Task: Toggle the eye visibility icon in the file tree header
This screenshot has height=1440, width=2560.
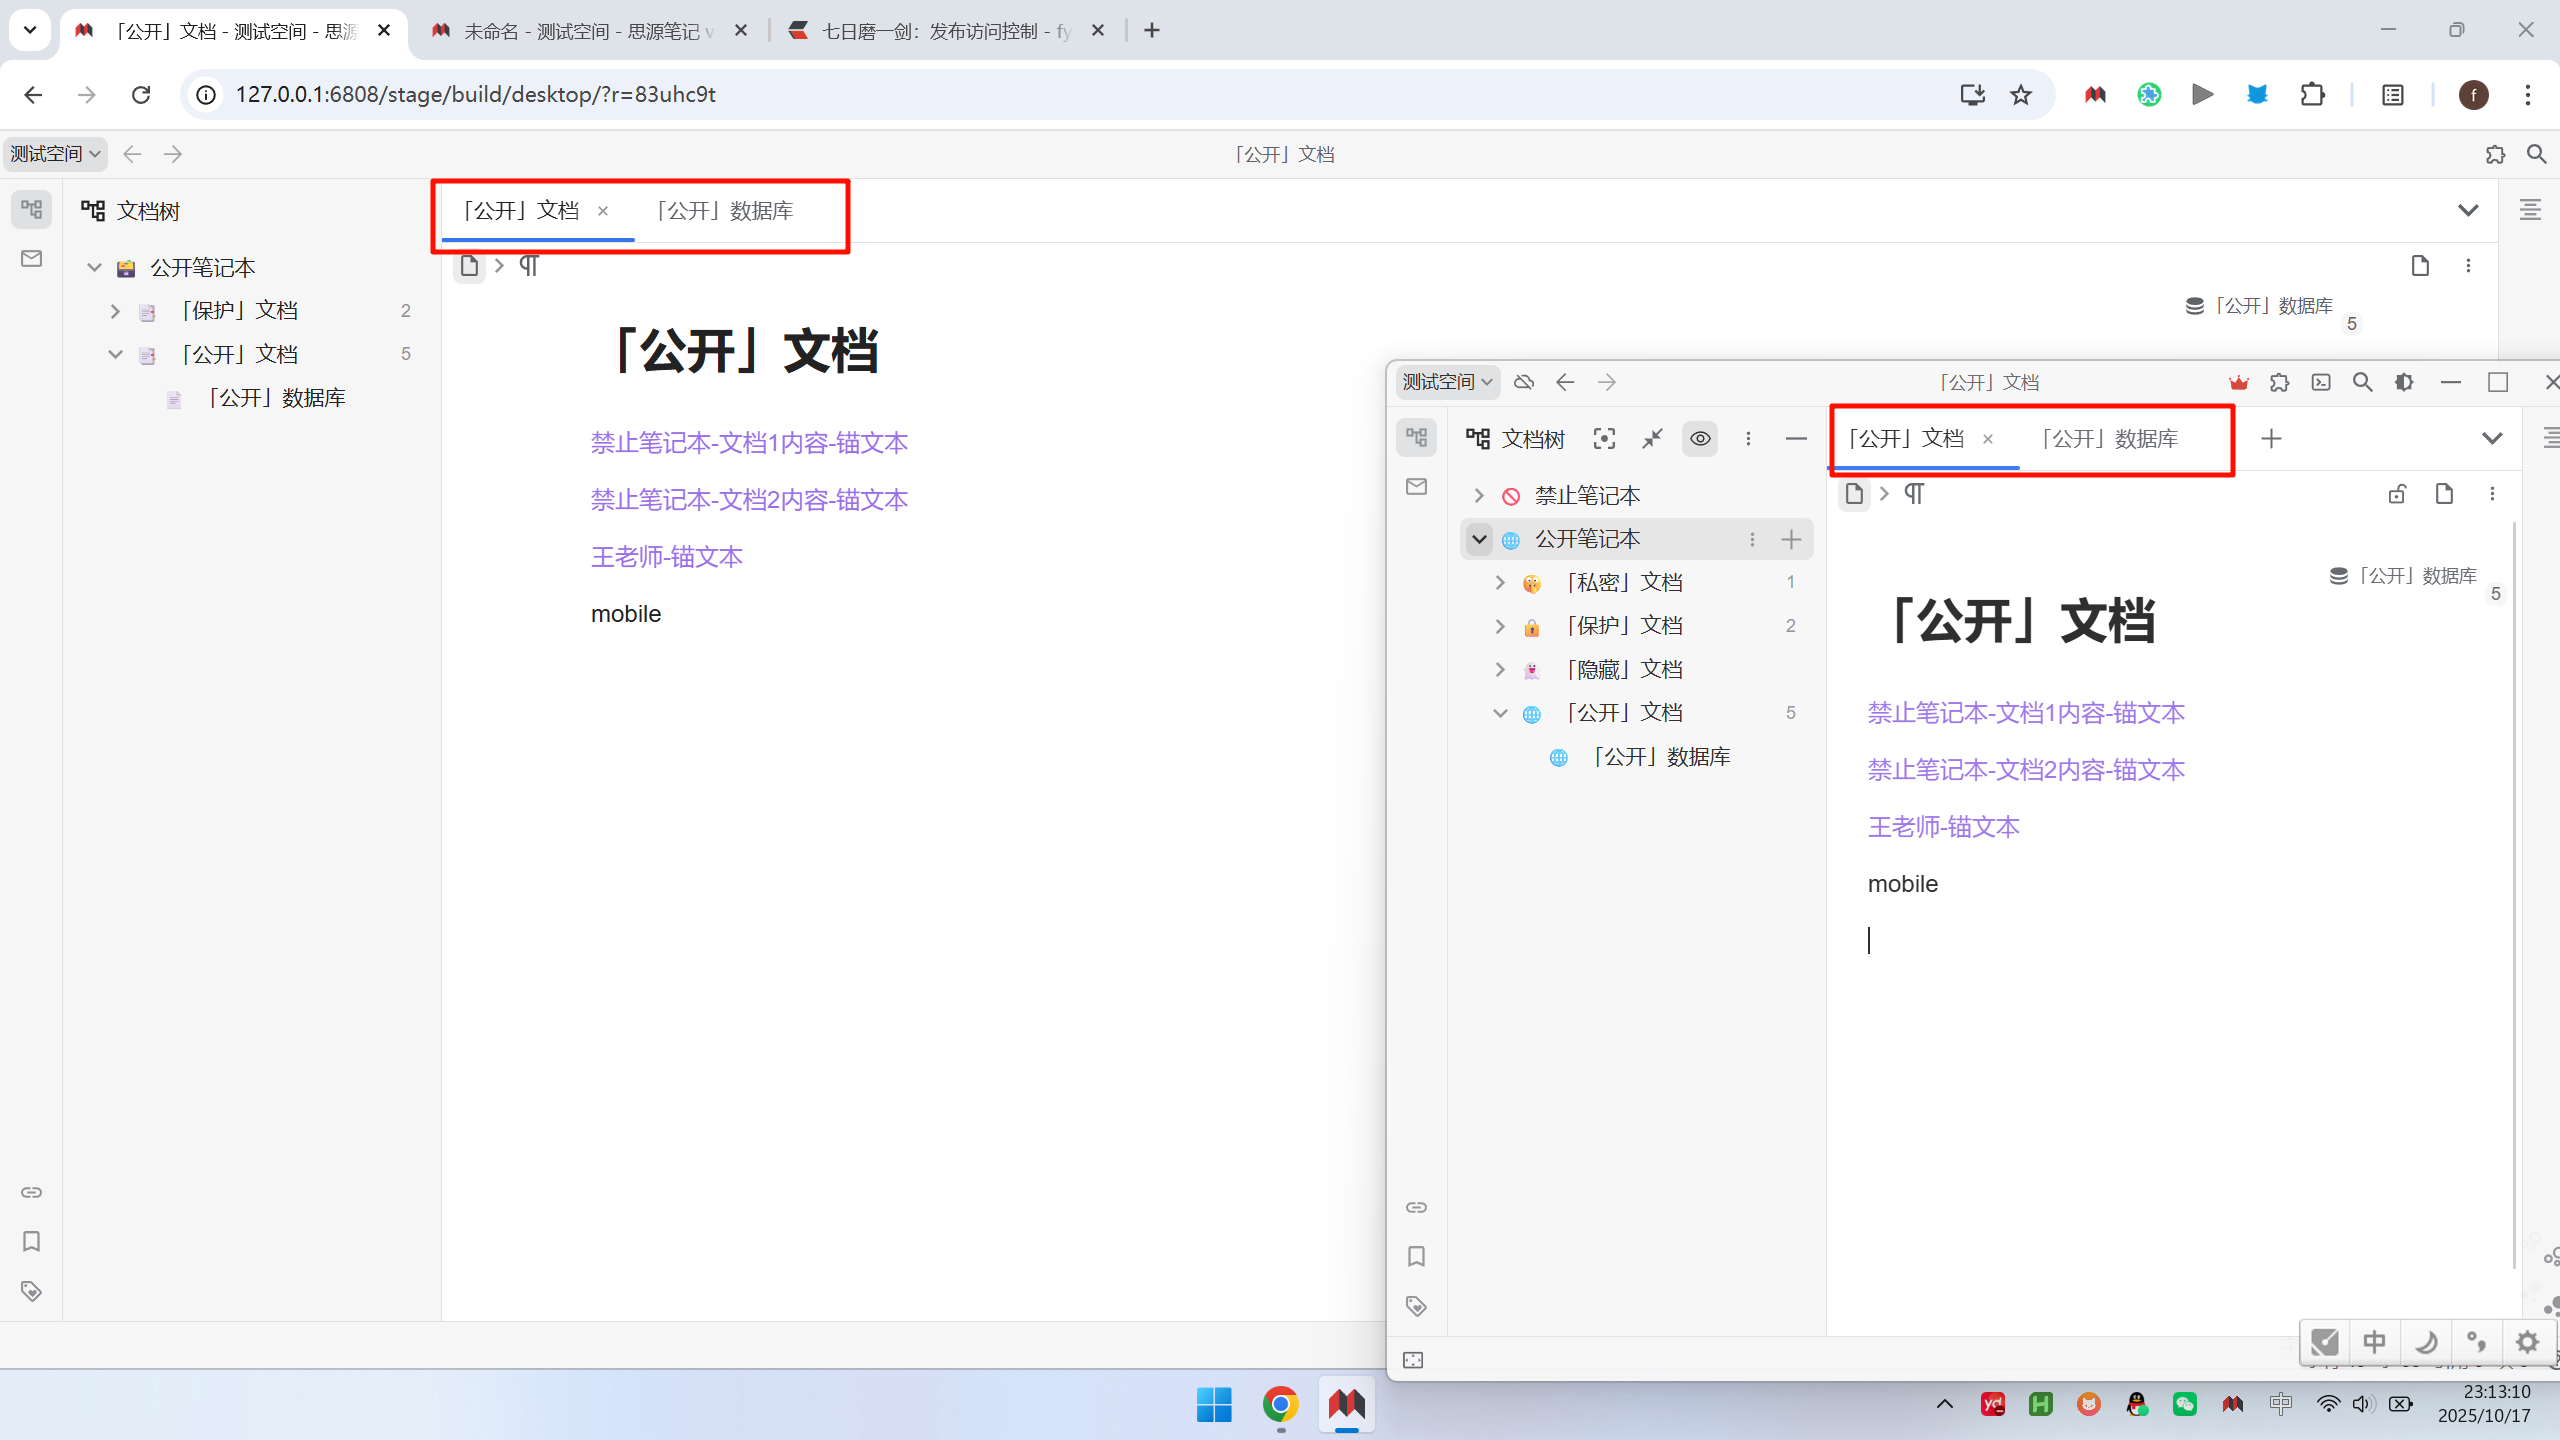Action: pyautogui.click(x=1700, y=439)
